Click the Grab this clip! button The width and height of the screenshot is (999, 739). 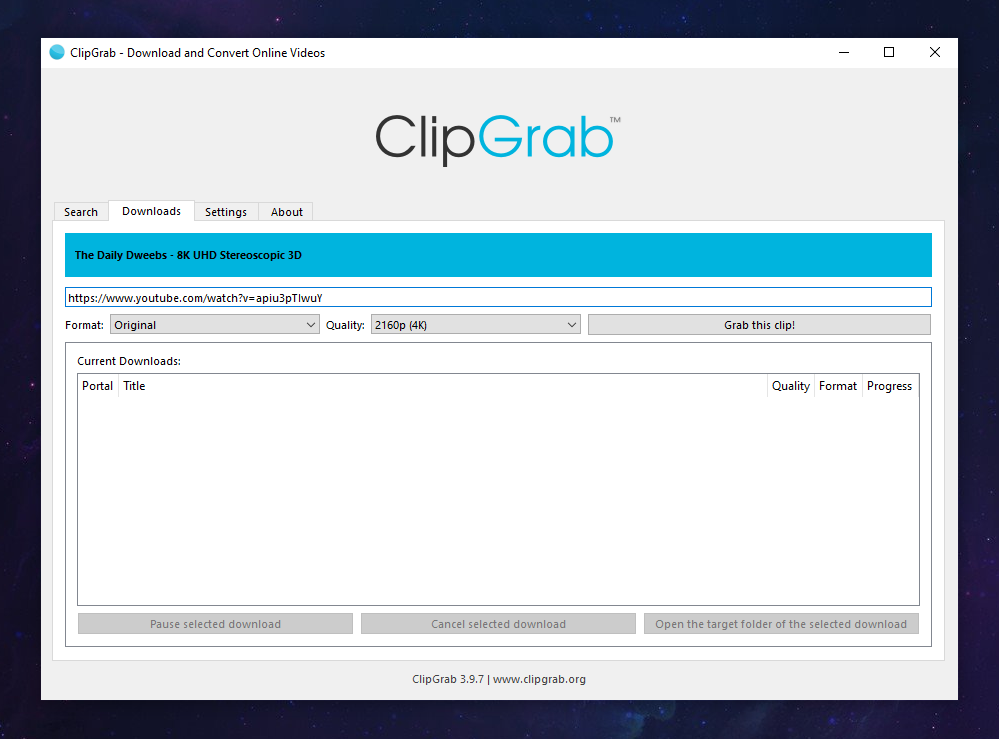pos(759,325)
